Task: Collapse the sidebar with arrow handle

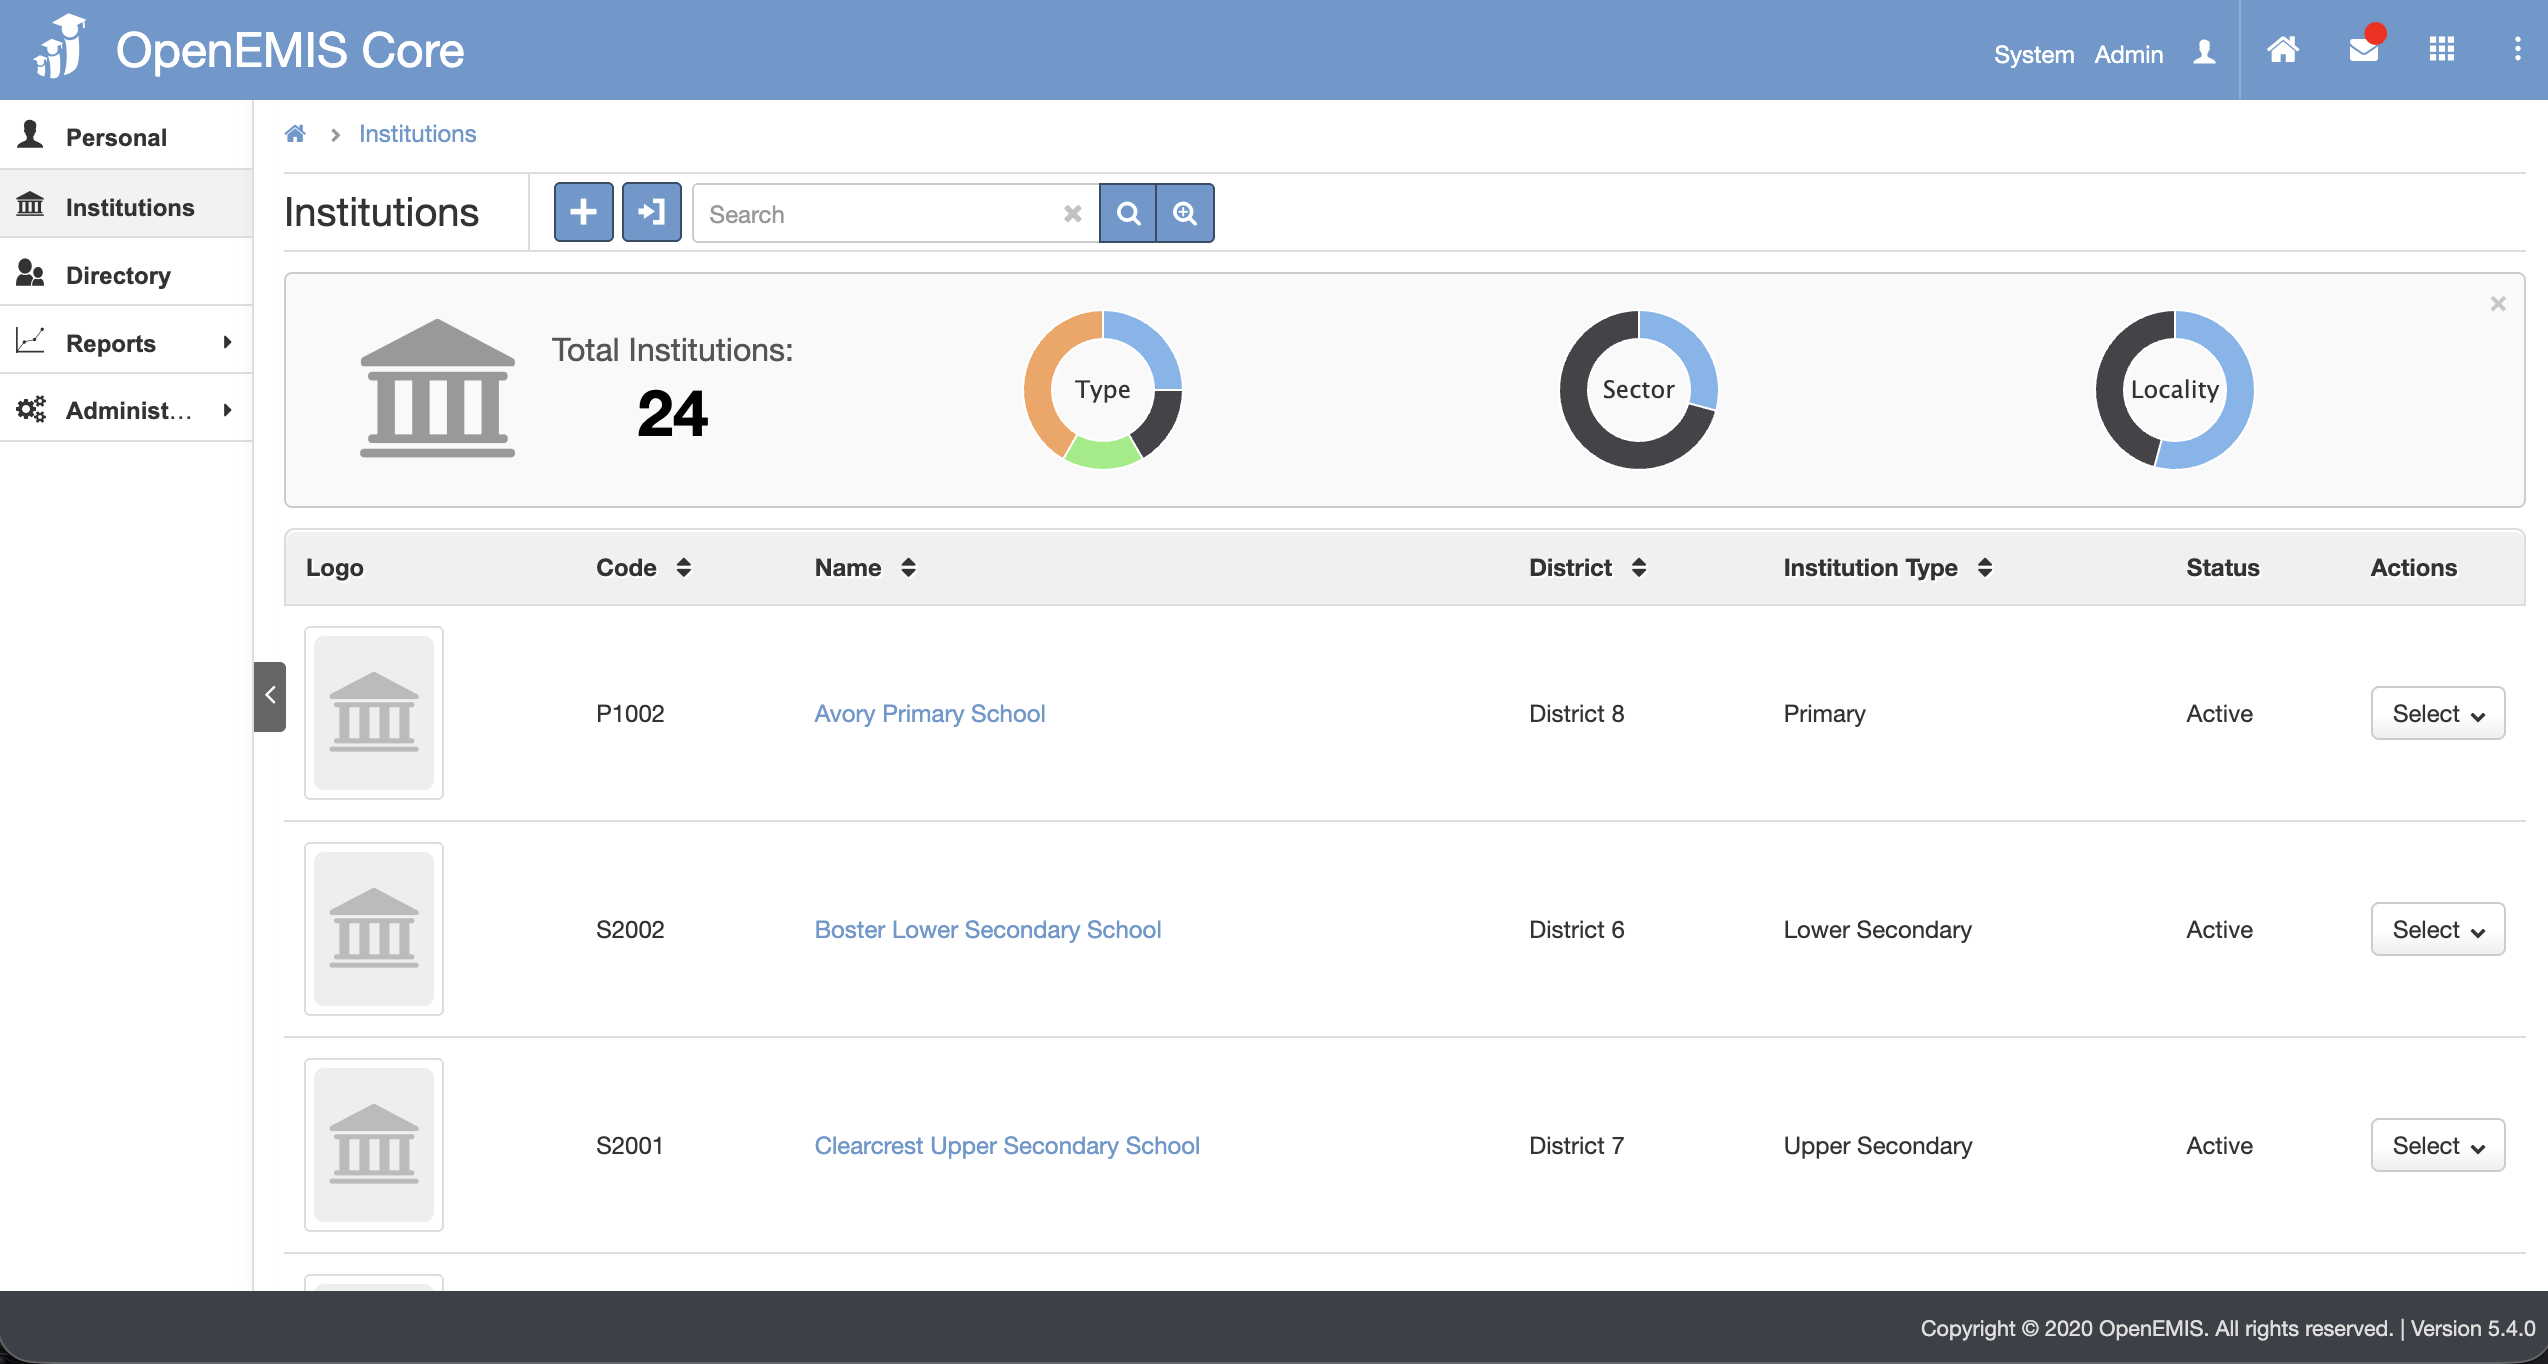Action: point(270,696)
